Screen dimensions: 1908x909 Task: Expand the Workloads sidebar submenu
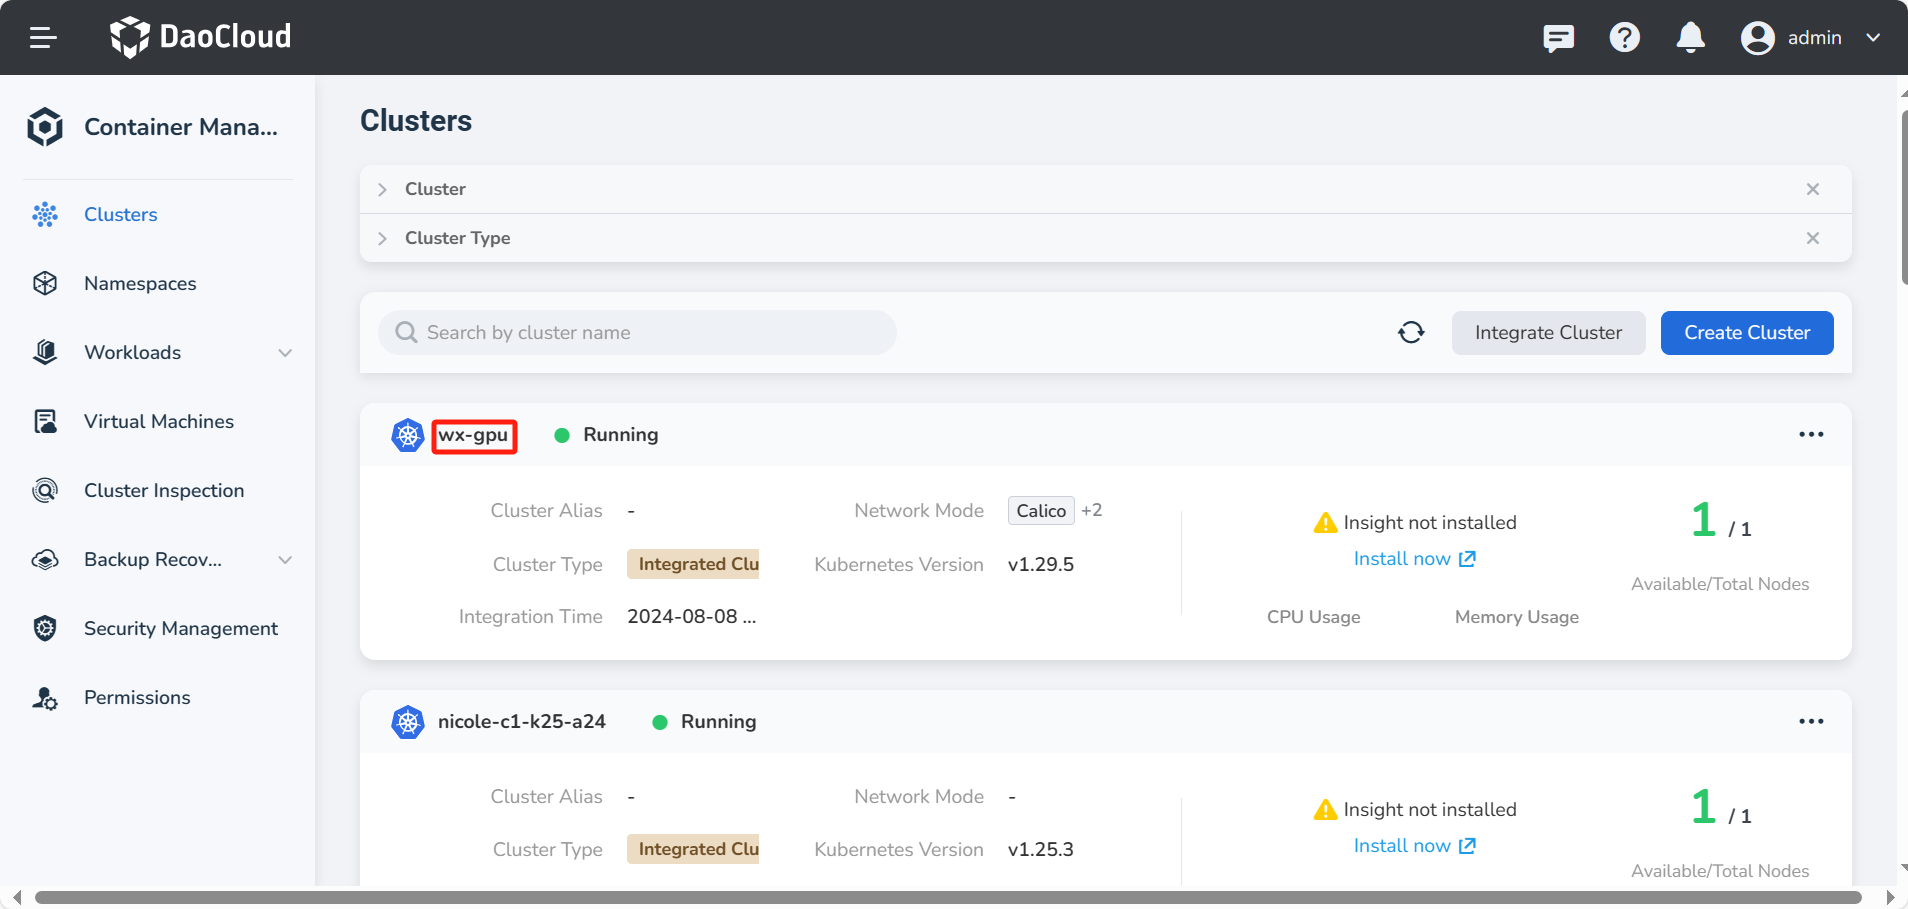(285, 353)
